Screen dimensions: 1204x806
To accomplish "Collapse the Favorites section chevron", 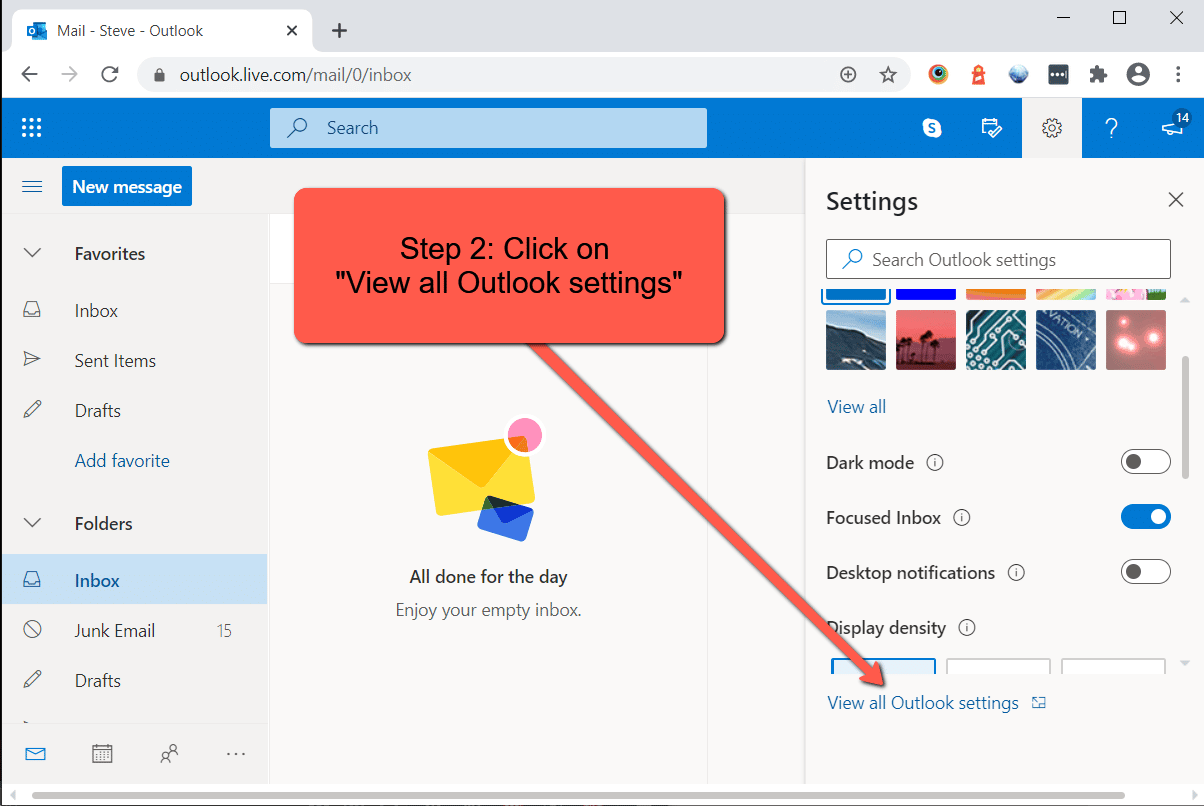I will coord(32,253).
